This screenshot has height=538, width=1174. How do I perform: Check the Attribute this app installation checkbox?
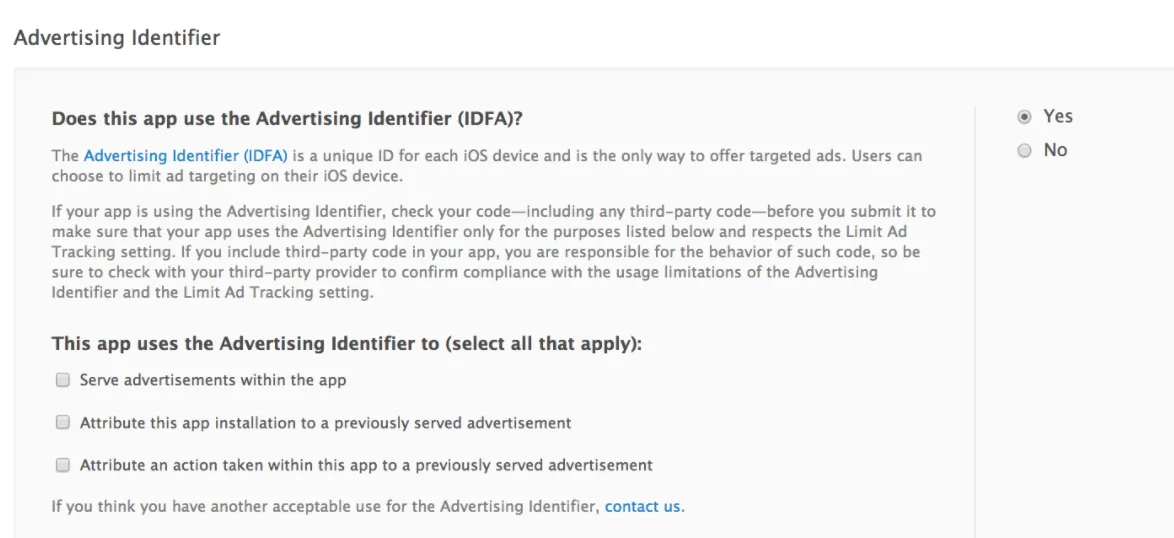pyautogui.click(x=63, y=423)
